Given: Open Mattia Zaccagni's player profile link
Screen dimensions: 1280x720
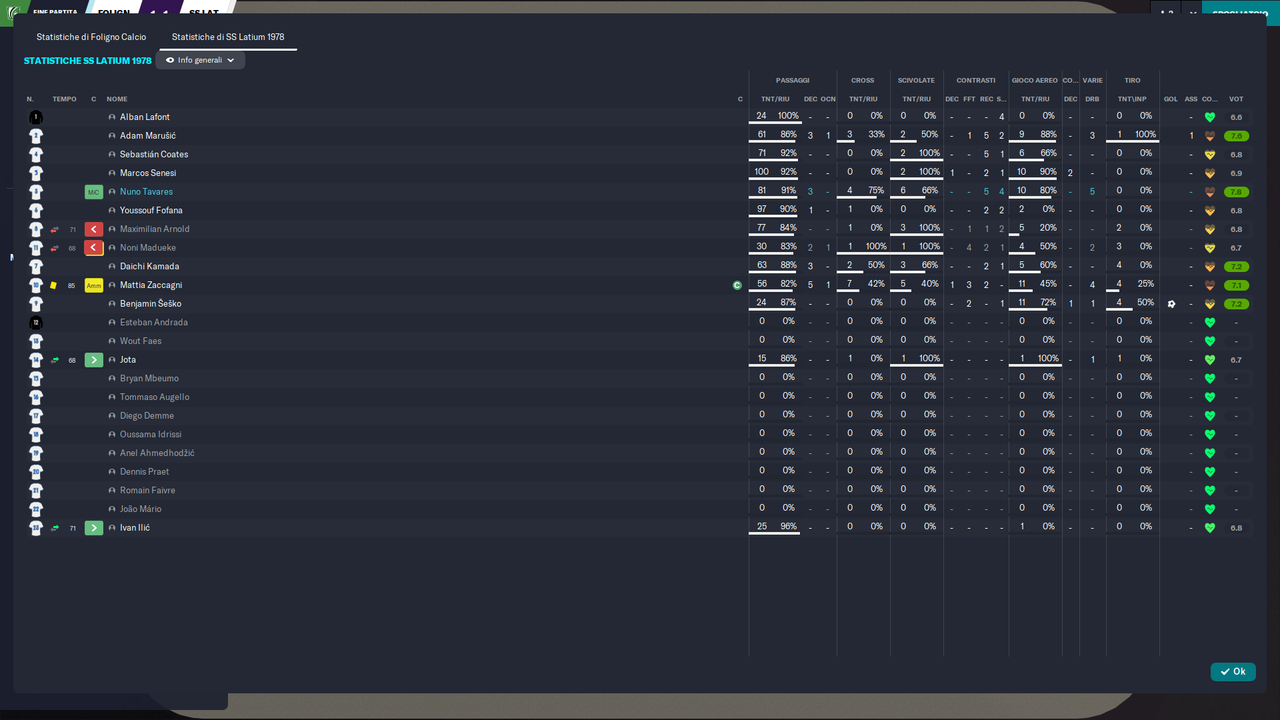Looking at the screenshot, I should click(x=151, y=285).
